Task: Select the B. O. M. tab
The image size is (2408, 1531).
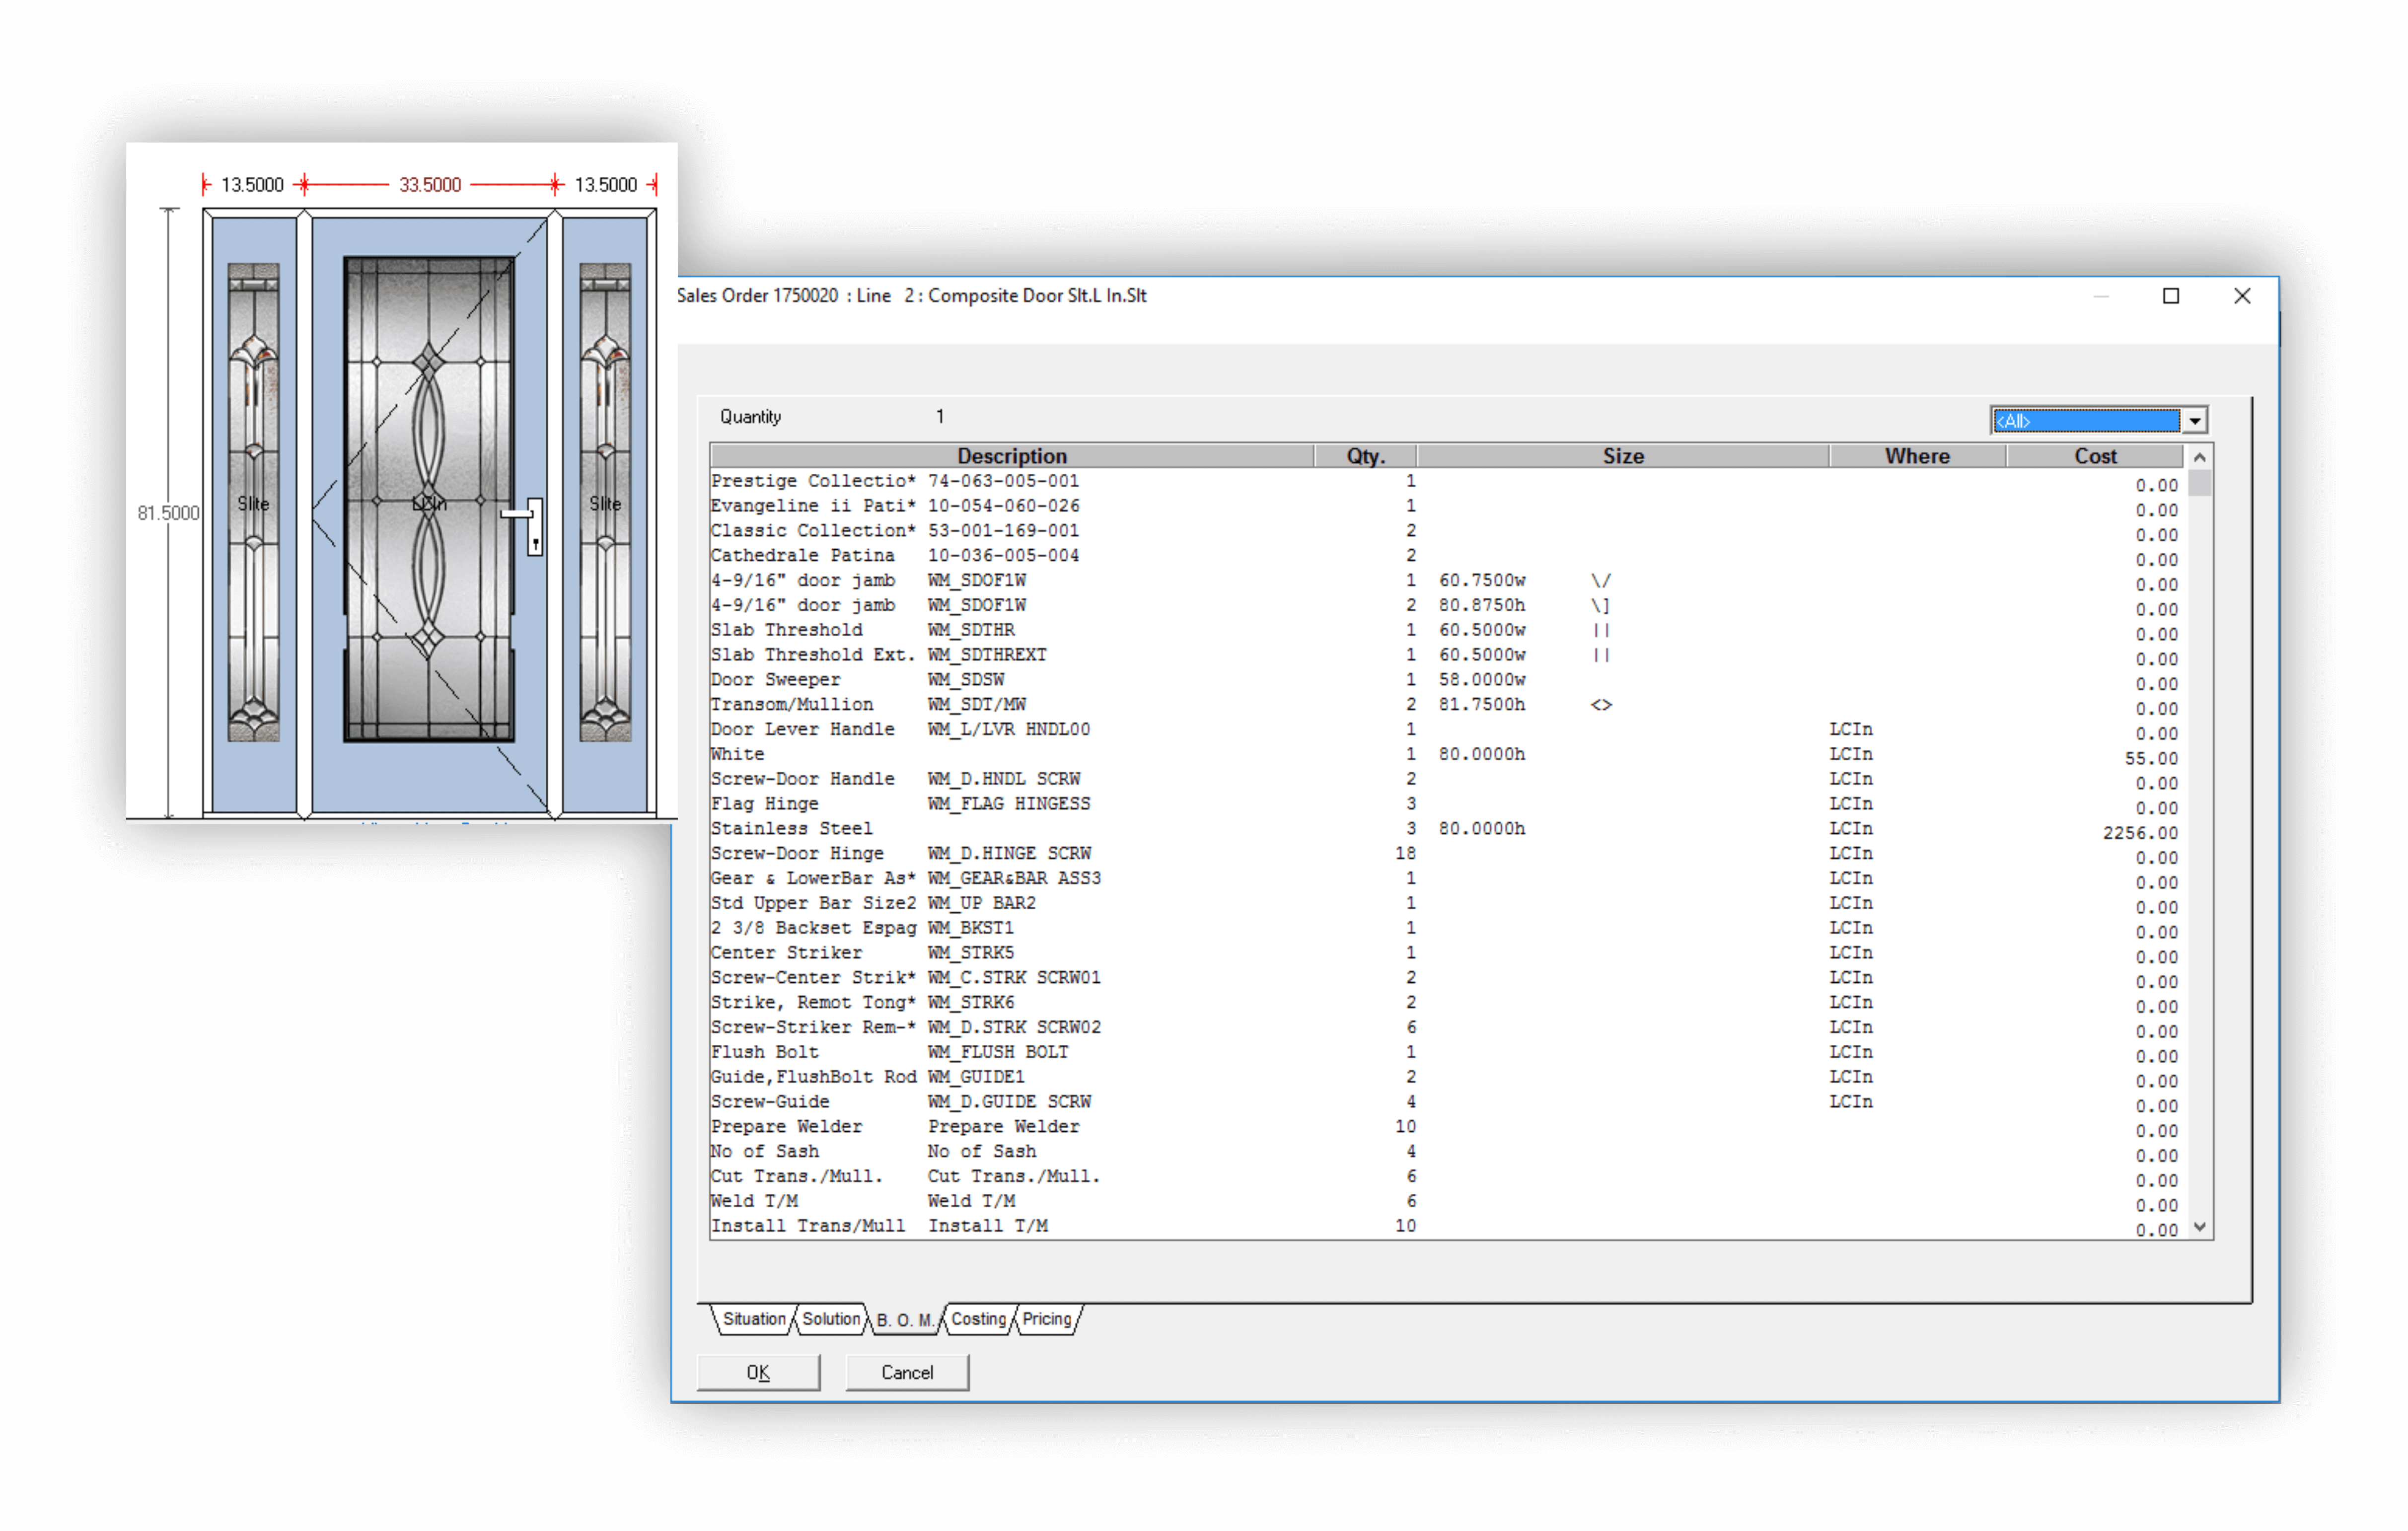Action: coord(904,1320)
